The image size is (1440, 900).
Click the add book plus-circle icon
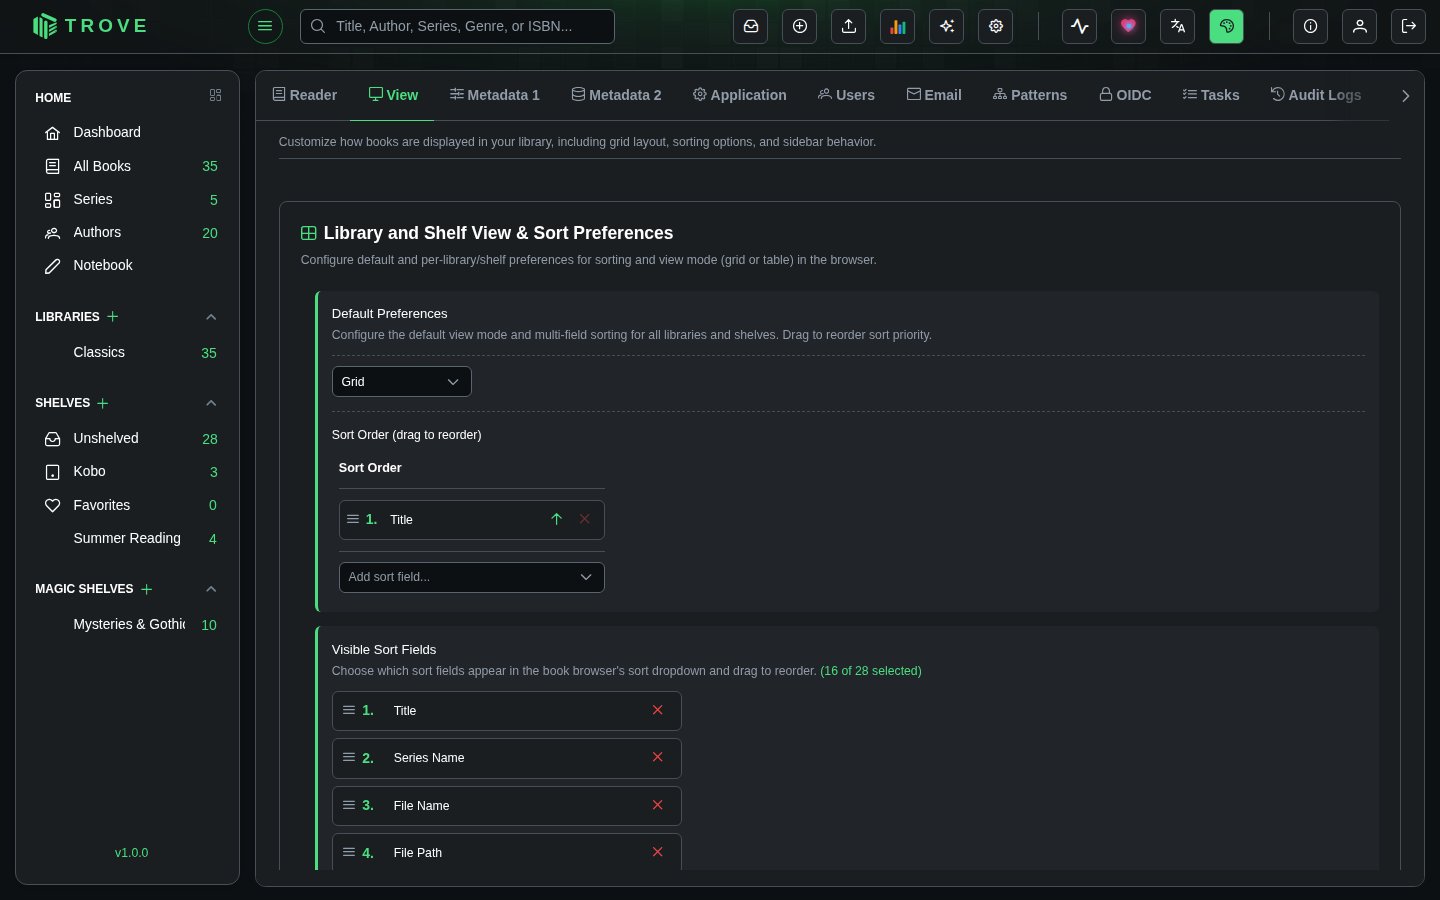pos(800,26)
